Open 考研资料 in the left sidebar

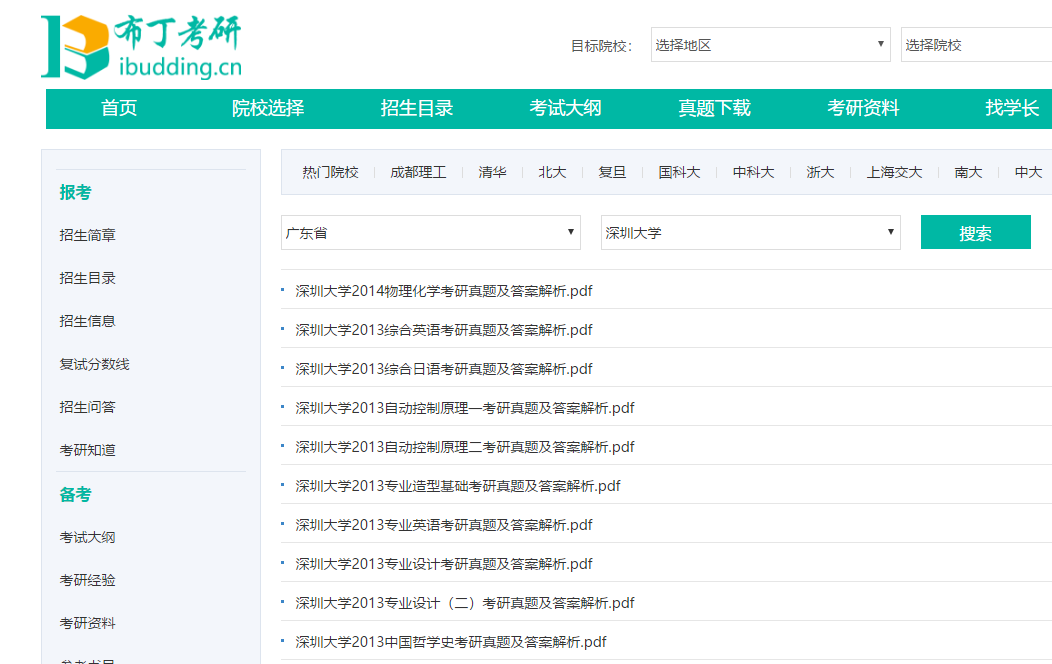point(87,623)
